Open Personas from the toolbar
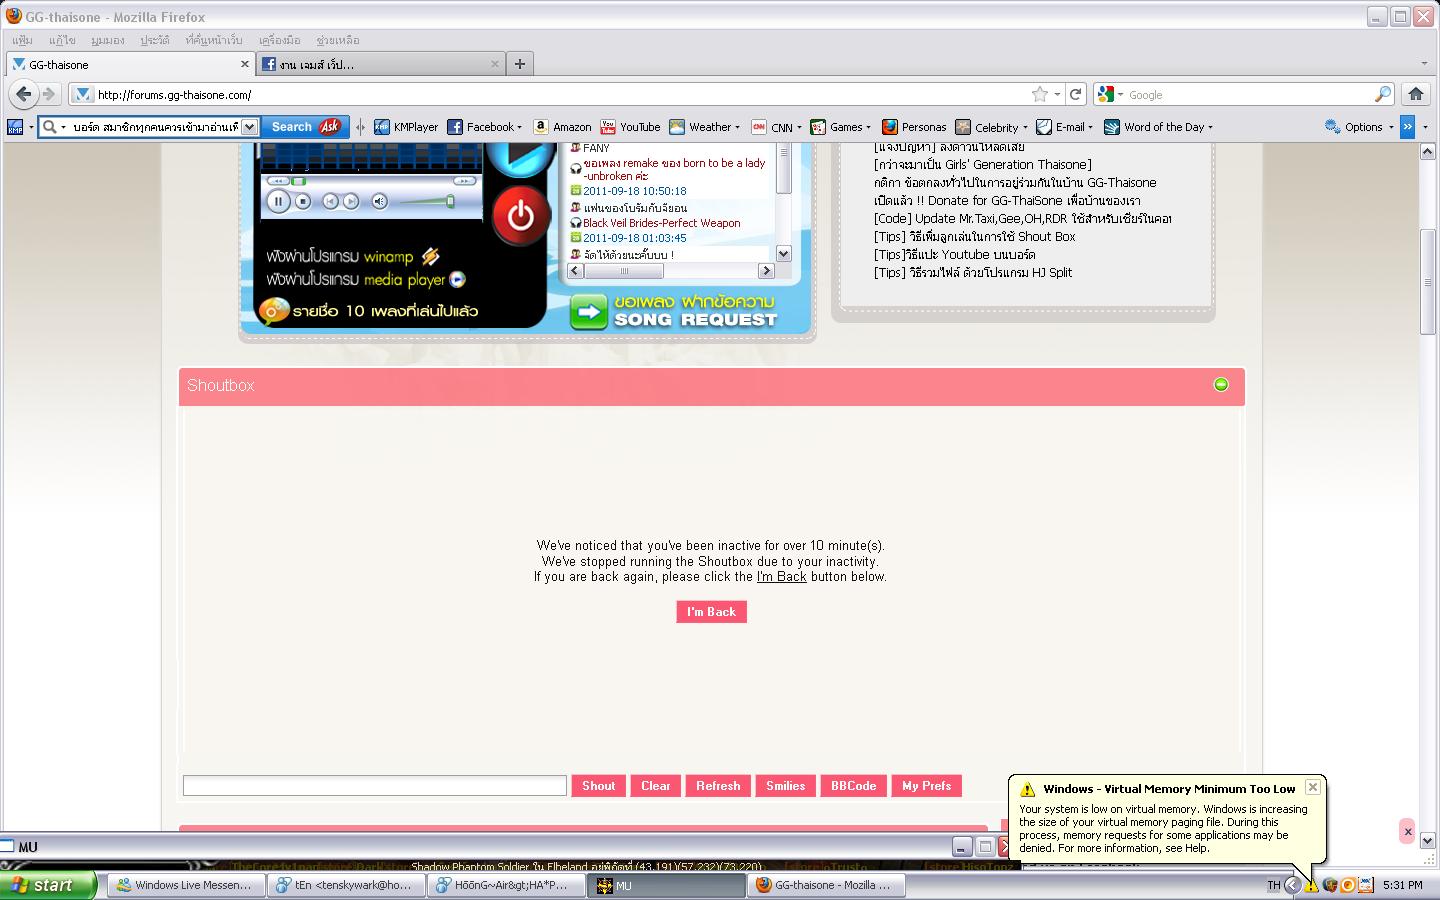The height and width of the screenshot is (900, 1440). (x=914, y=127)
